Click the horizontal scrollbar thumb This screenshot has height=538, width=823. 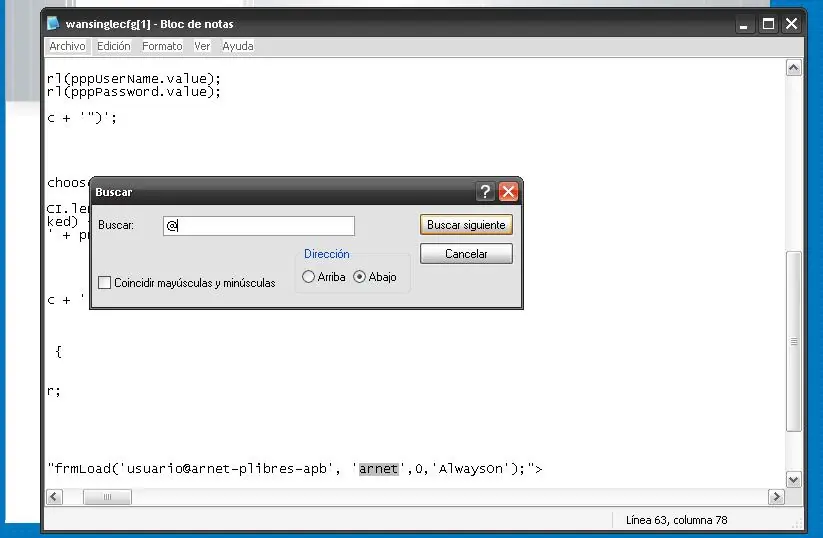107,497
